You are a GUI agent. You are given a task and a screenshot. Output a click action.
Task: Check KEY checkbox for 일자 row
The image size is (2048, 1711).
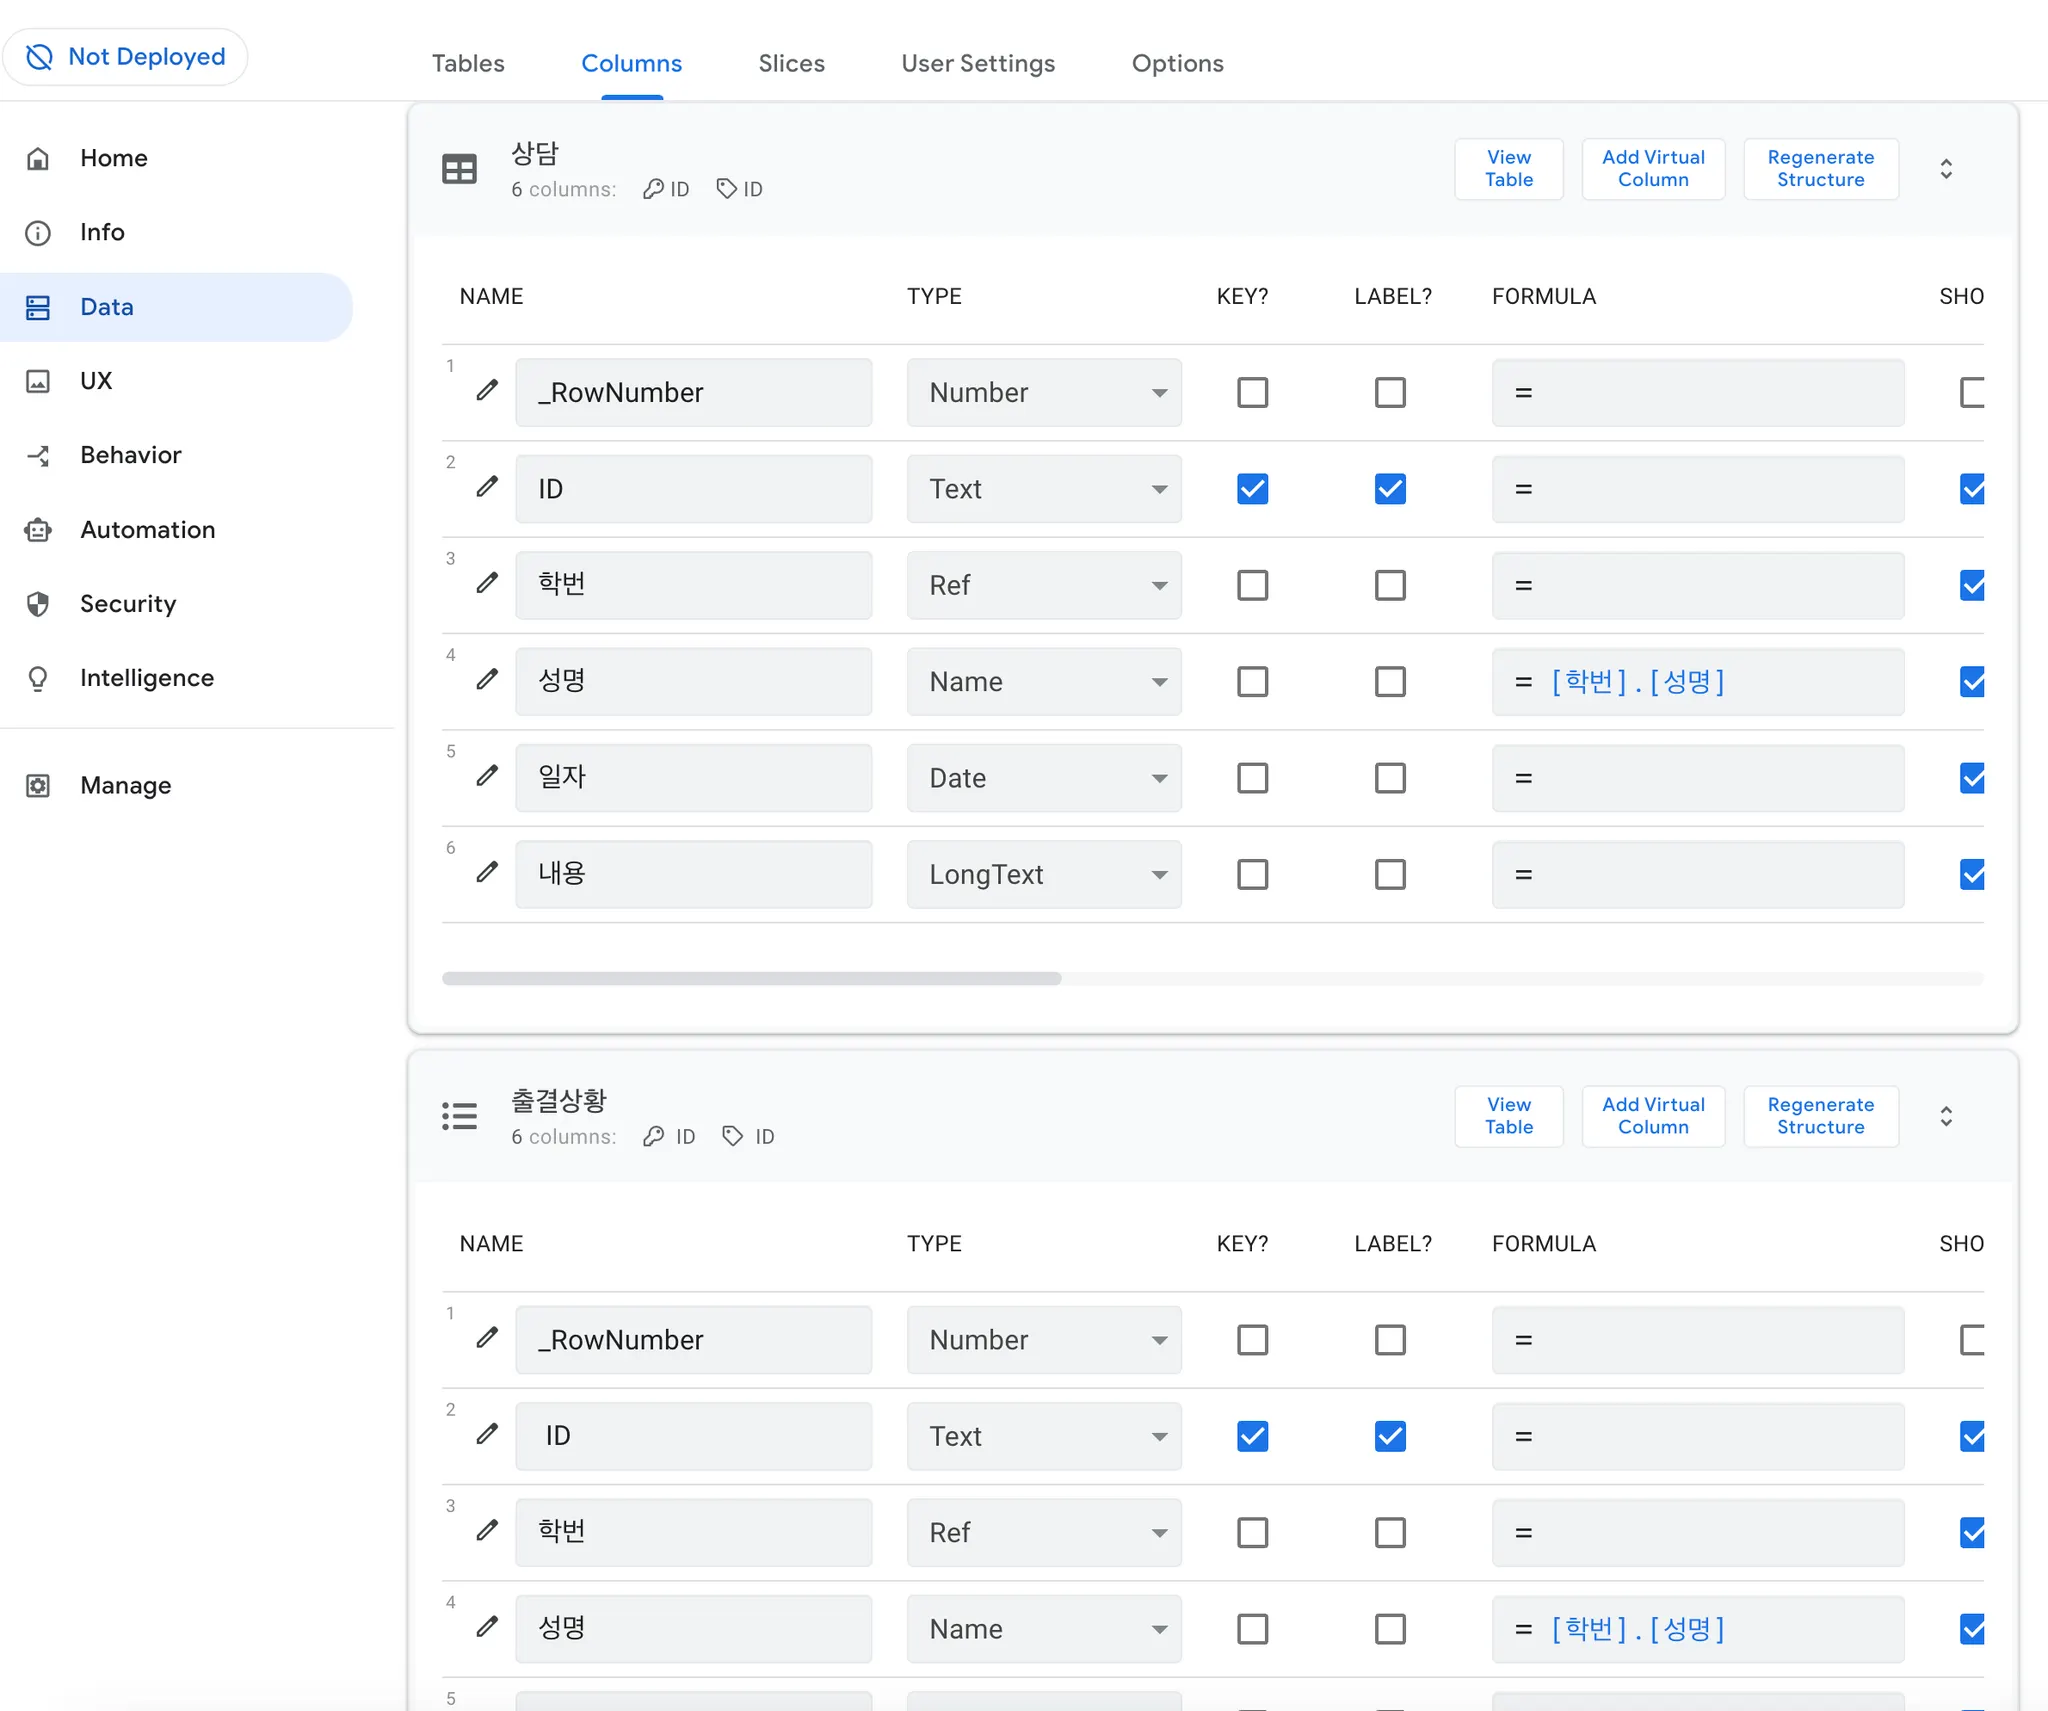(x=1252, y=778)
